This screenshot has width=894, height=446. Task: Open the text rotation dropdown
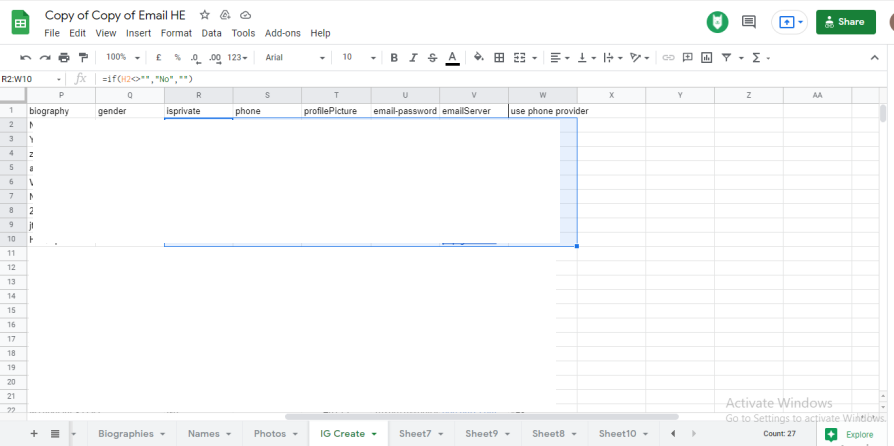(x=640, y=58)
